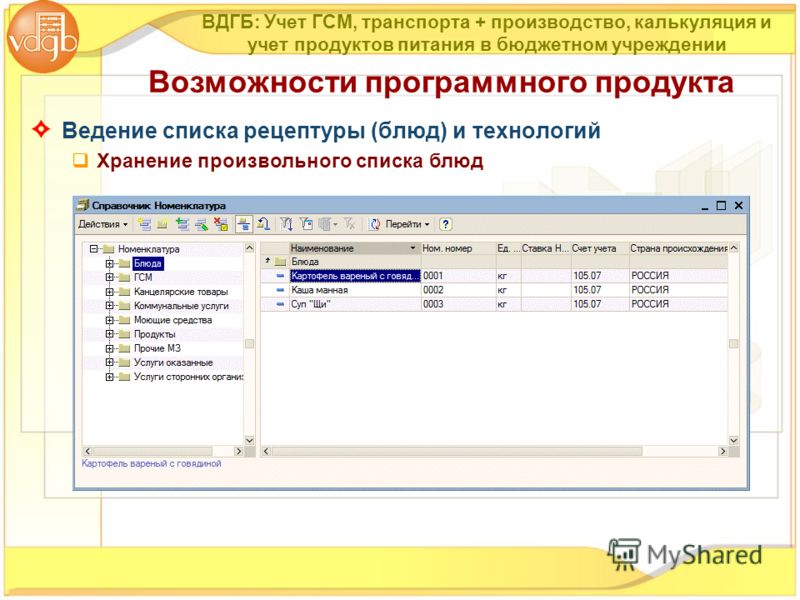Click the Счет учета column header
The height and width of the screenshot is (600, 800).
[599, 248]
